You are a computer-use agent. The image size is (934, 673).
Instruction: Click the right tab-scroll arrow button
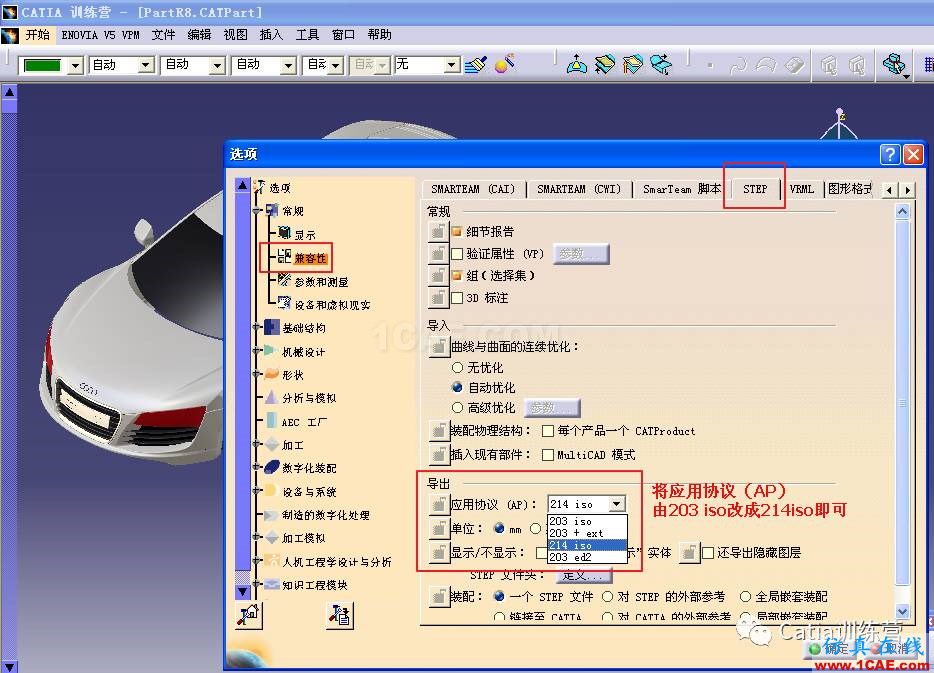pos(907,190)
